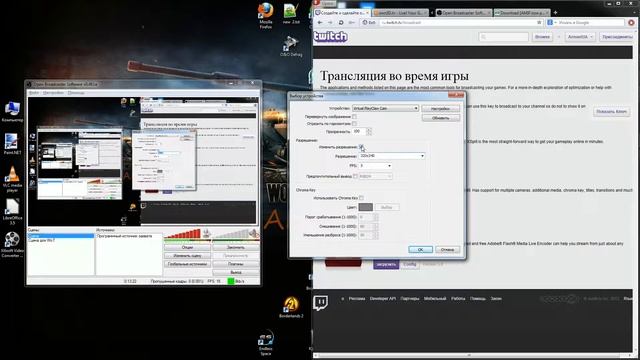
Task: Click the Twitch search field
Action: [504, 37]
